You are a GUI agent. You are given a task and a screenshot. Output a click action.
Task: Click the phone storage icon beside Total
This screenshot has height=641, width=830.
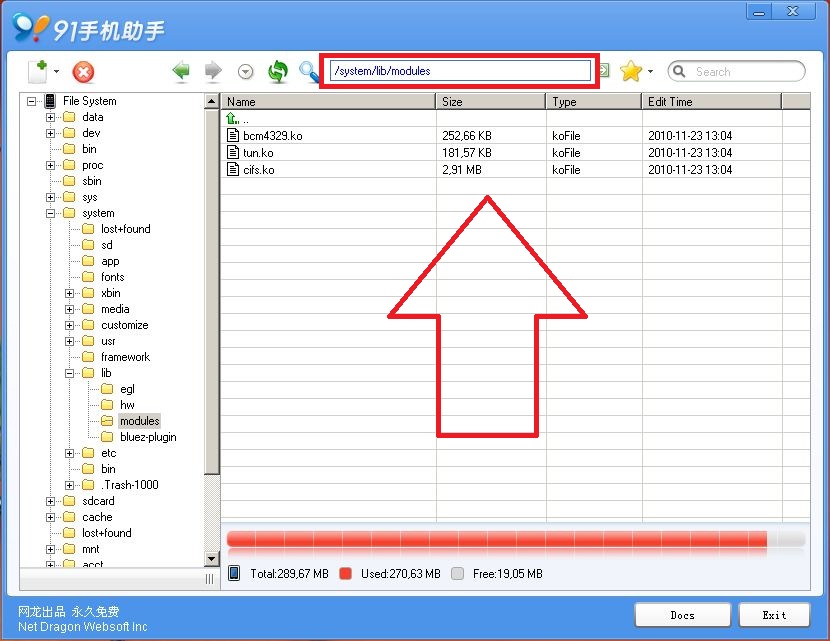point(234,573)
